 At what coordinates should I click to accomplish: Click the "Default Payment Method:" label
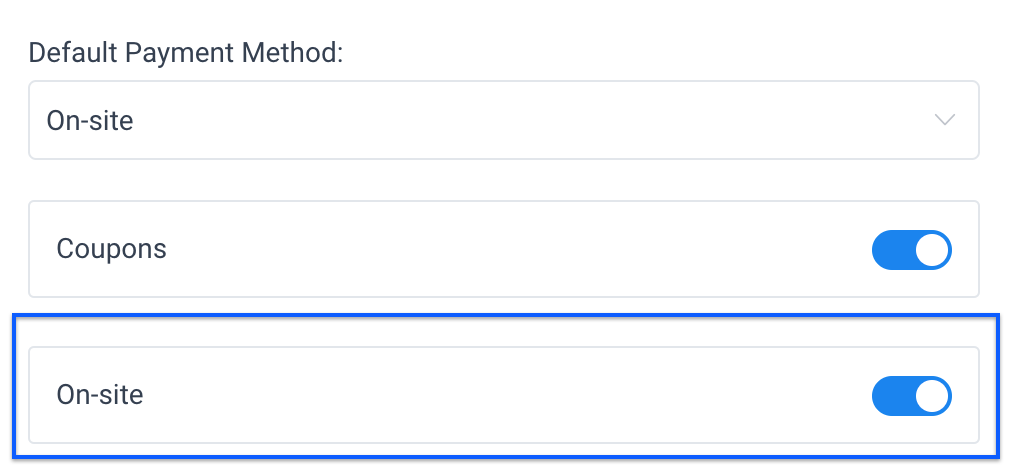(x=186, y=53)
